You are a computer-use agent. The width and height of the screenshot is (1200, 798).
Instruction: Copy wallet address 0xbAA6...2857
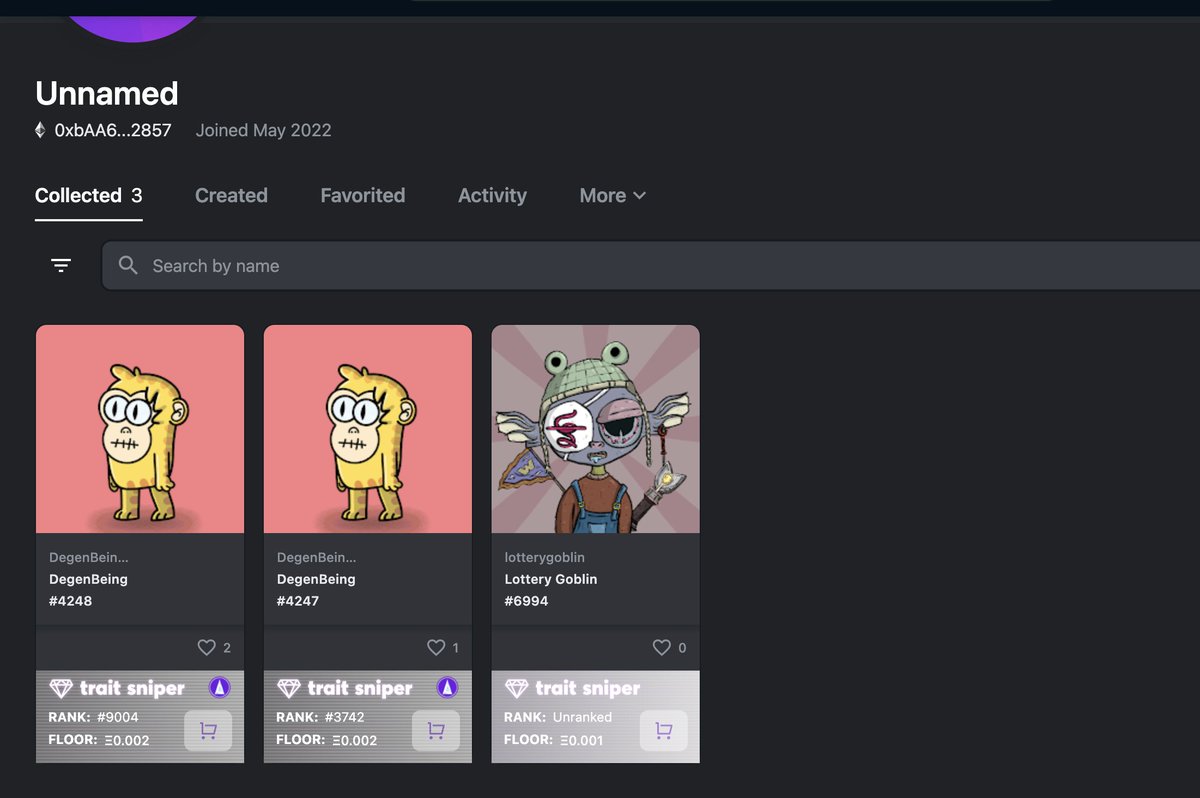(113, 130)
